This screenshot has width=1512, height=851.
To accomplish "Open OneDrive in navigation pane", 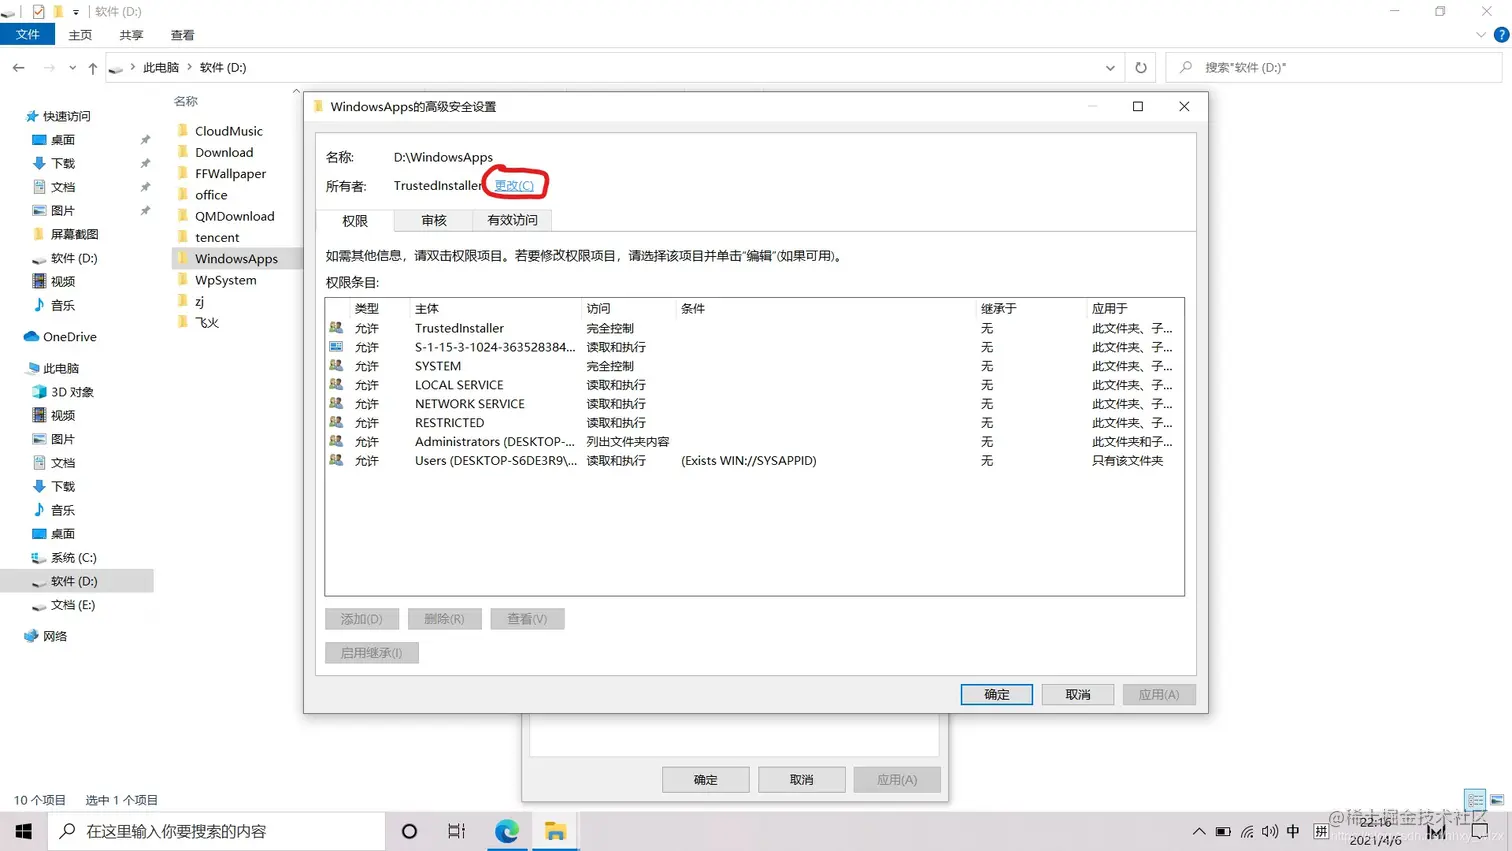I will [x=69, y=337].
